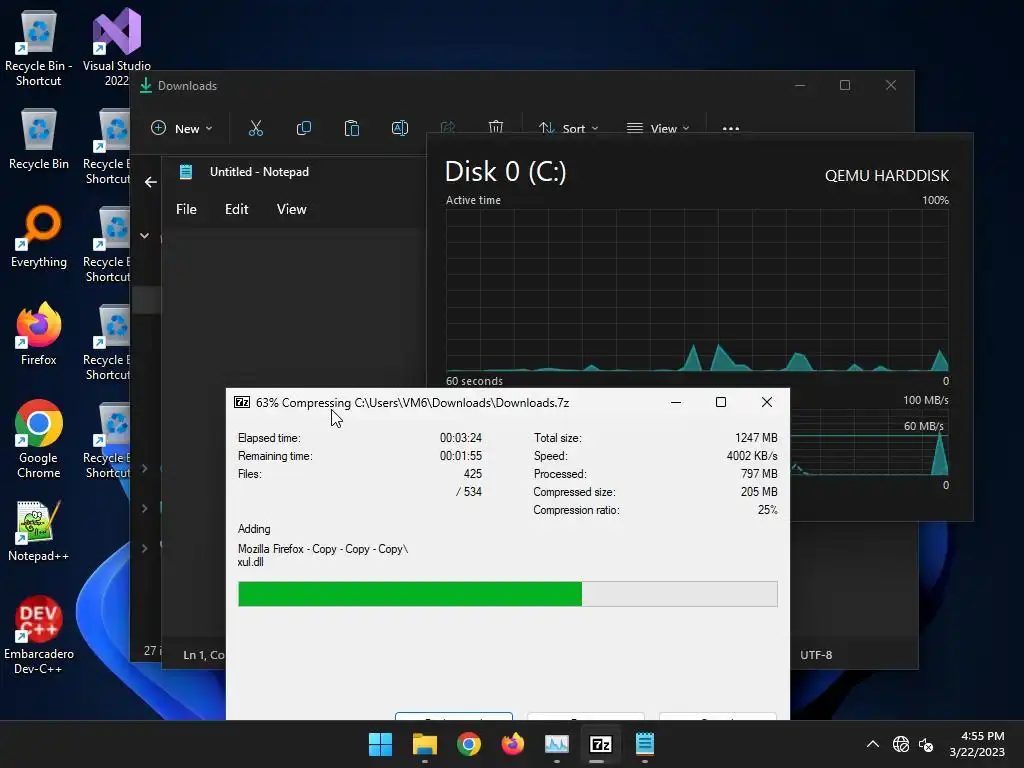The height and width of the screenshot is (768, 1024).
Task: Launch Firefox from the desktop
Action: (x=39, y=334)
